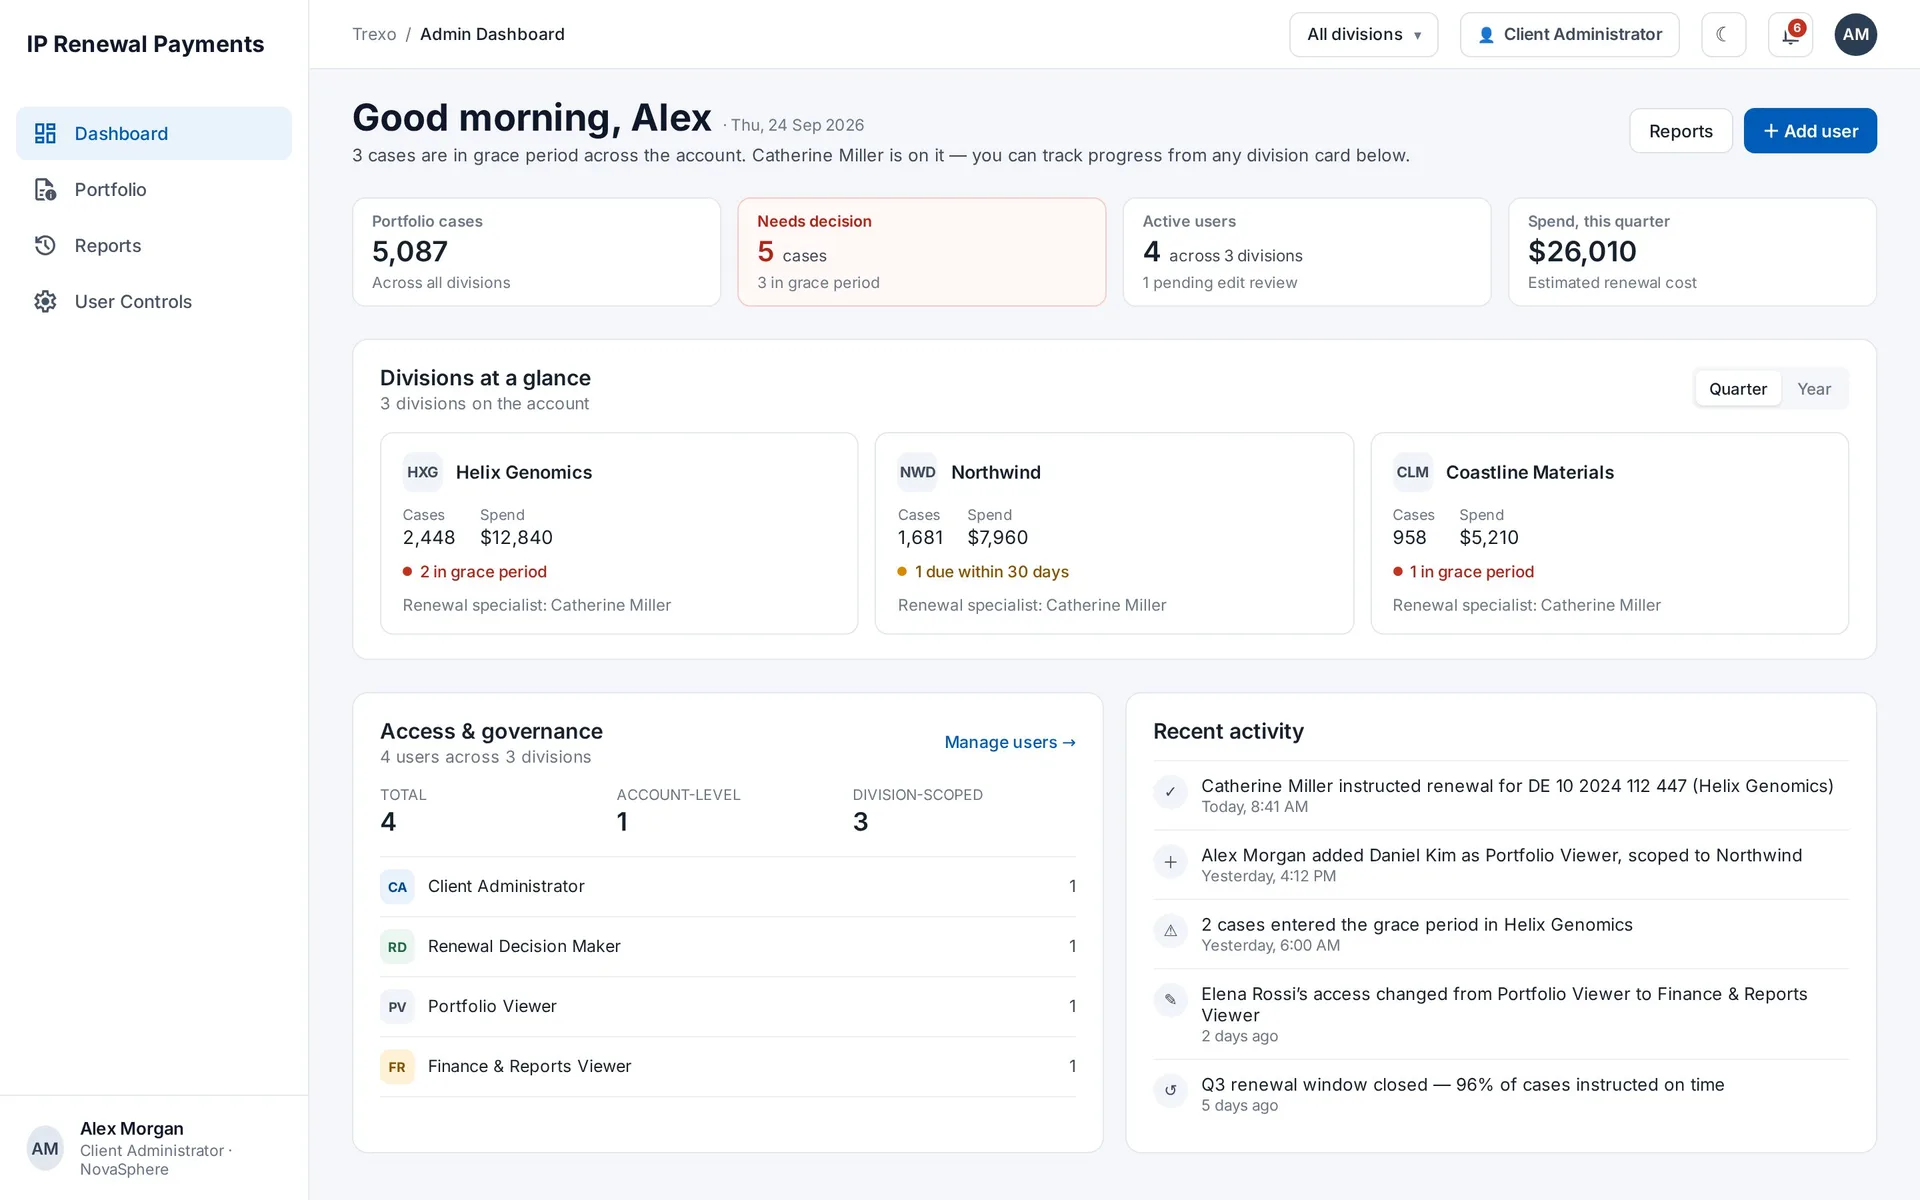Click warning icon beside grace period activity

1170,931
